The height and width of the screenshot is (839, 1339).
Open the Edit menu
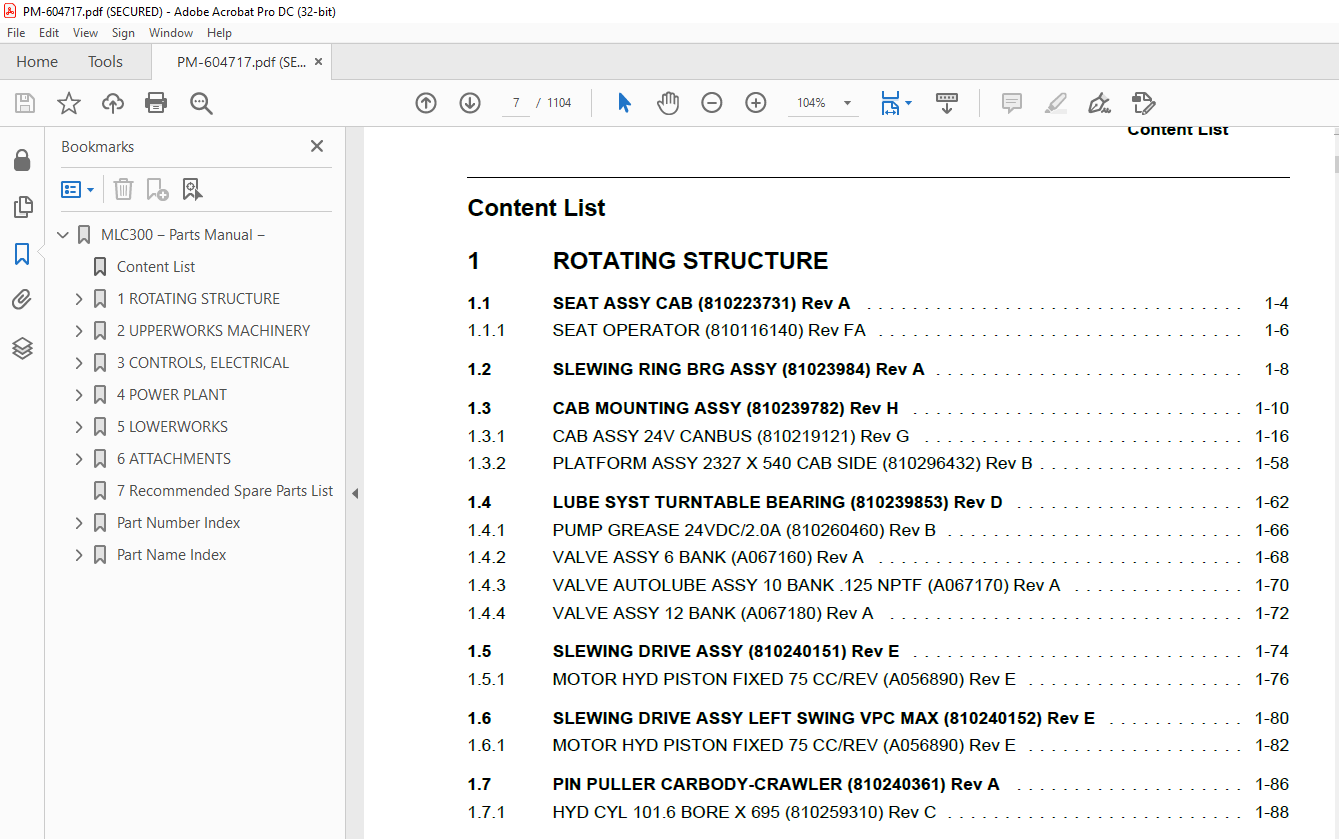click(49, 33)
